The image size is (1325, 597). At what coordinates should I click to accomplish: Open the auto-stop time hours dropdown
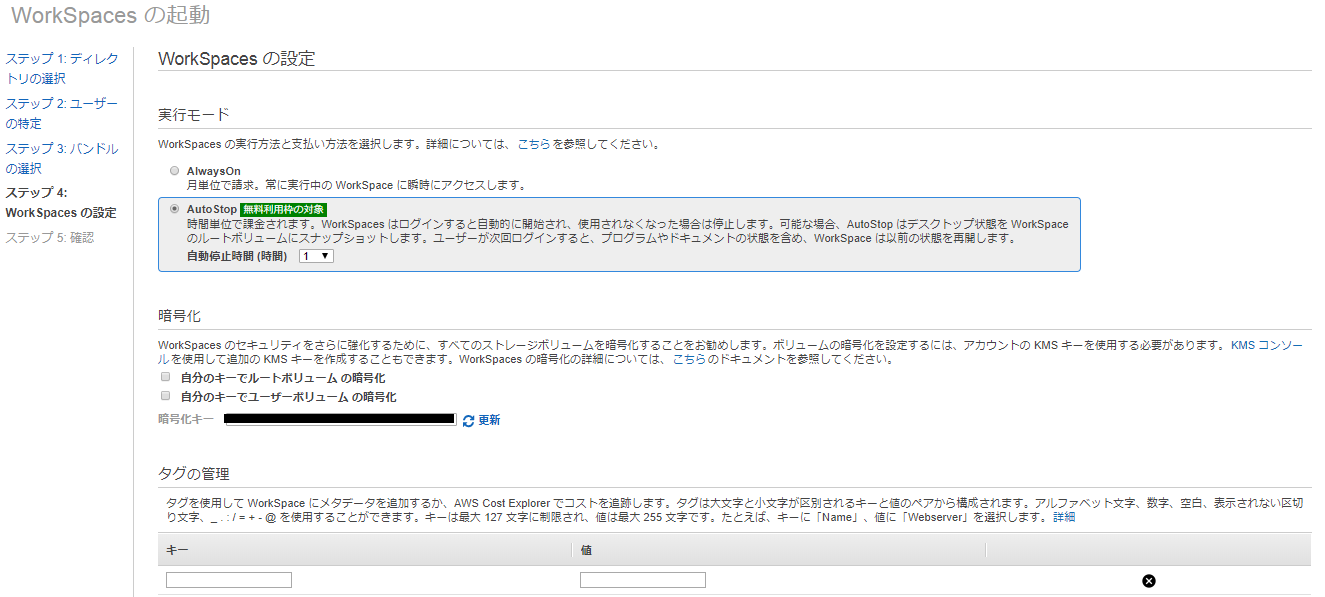[x=316, y=256]
